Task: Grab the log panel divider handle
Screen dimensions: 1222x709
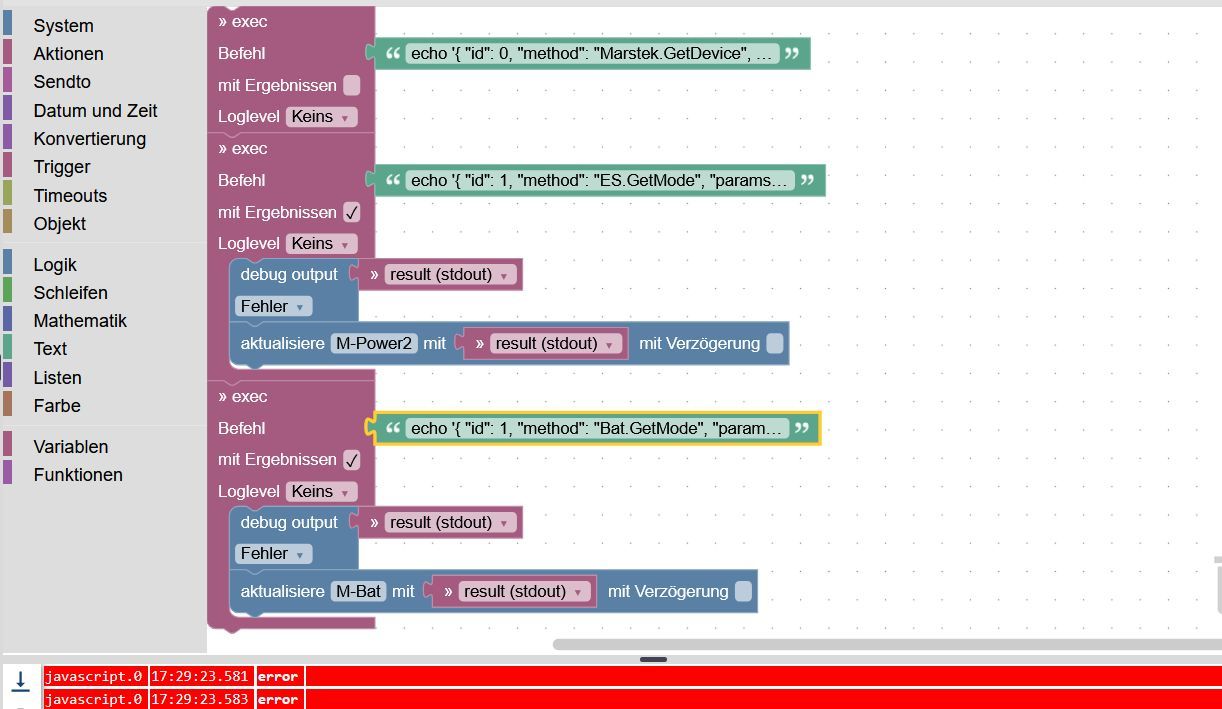Action: pyautogui.click(x=653, y=659)
